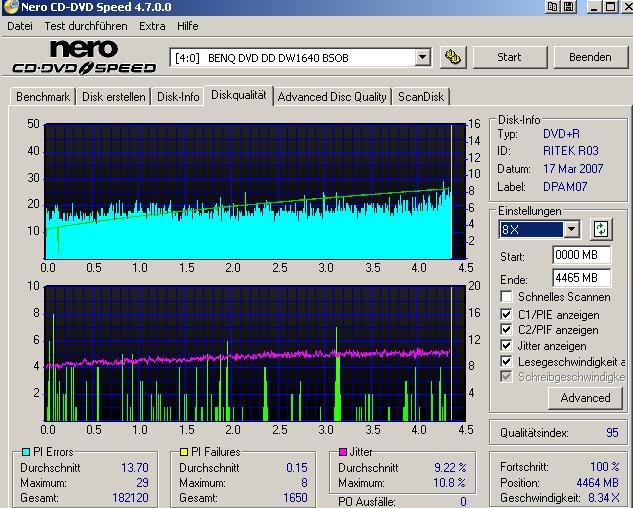Click Geschwindigkeit value 8.34 X
This screenshot has height=508, width=633.
click(604, 498)
